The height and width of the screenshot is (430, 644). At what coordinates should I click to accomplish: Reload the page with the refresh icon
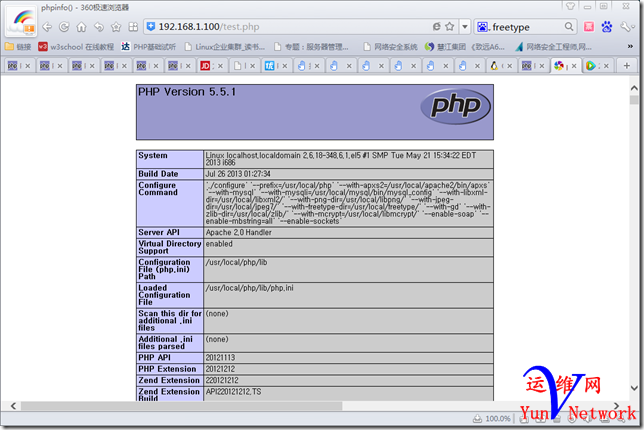coord(64,27)
